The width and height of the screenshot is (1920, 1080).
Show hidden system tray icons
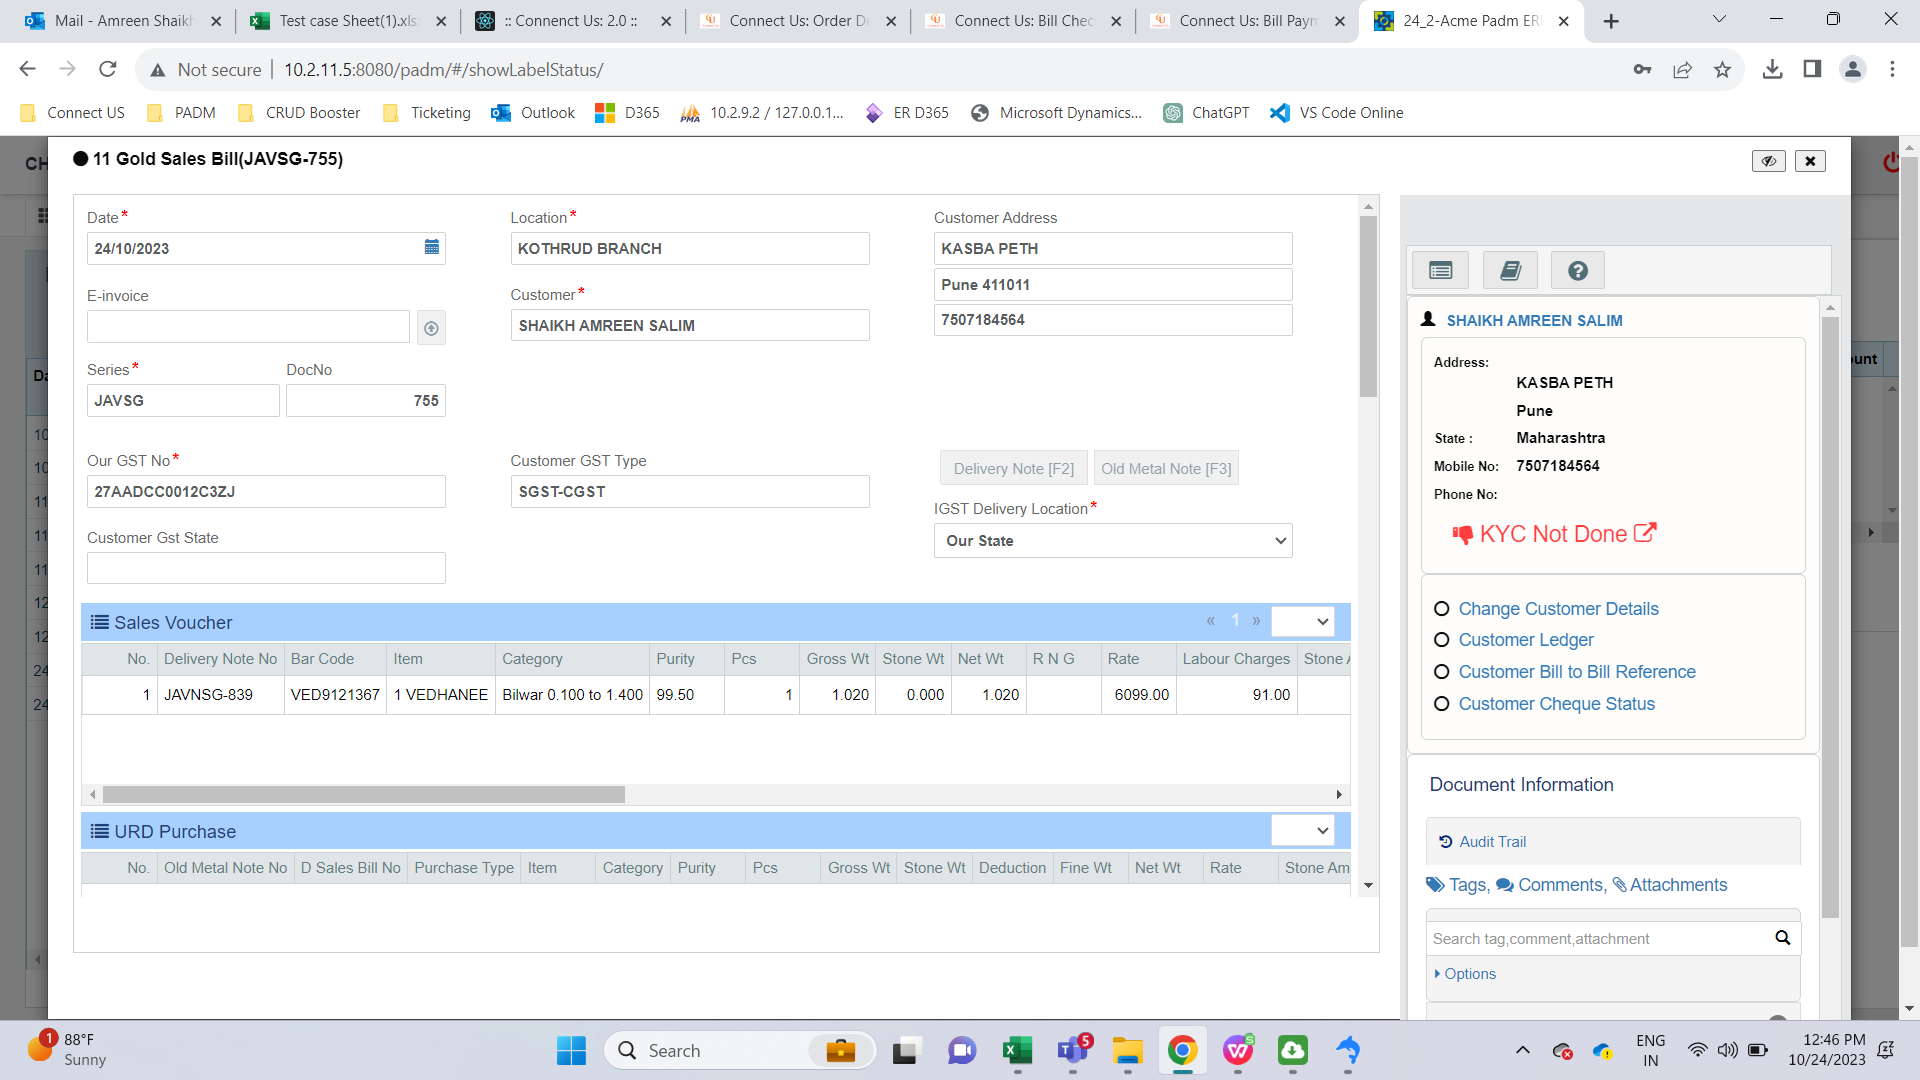(x=1522, y=1050)
